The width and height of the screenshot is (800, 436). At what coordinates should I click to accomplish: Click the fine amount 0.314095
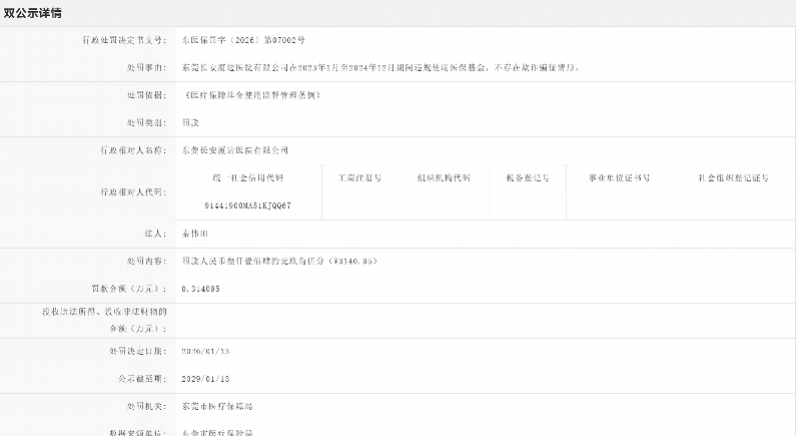coord(201,289)
